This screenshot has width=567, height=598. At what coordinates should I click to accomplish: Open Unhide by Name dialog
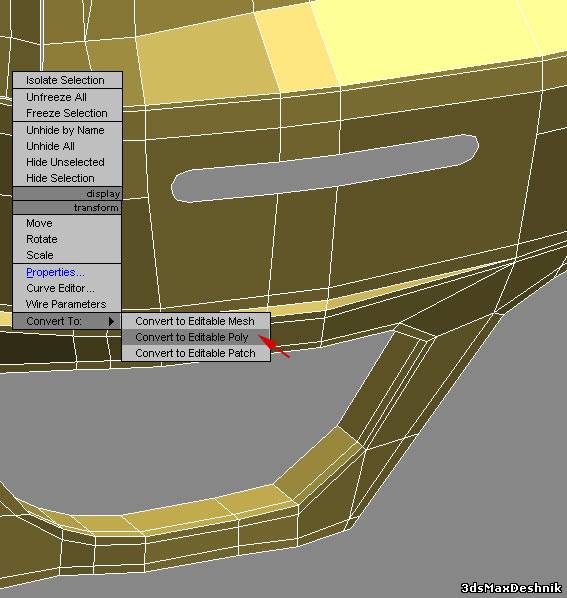pyautogui.click(x=67, y=130)
